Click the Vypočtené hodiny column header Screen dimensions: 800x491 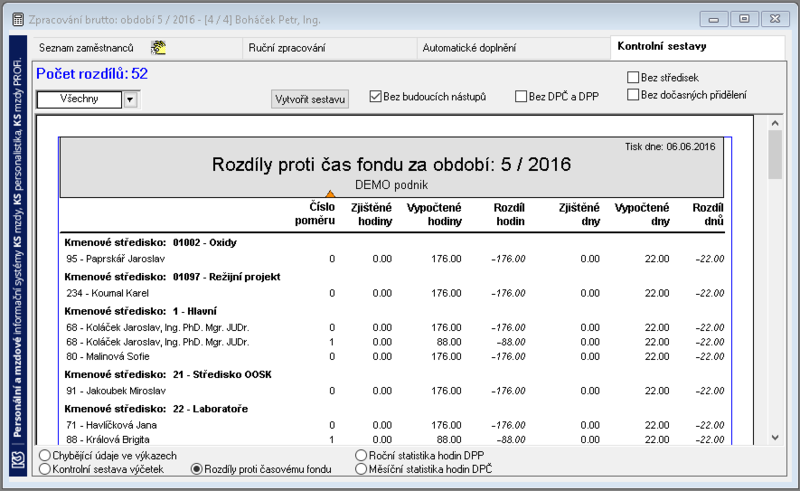coord(434,214)
